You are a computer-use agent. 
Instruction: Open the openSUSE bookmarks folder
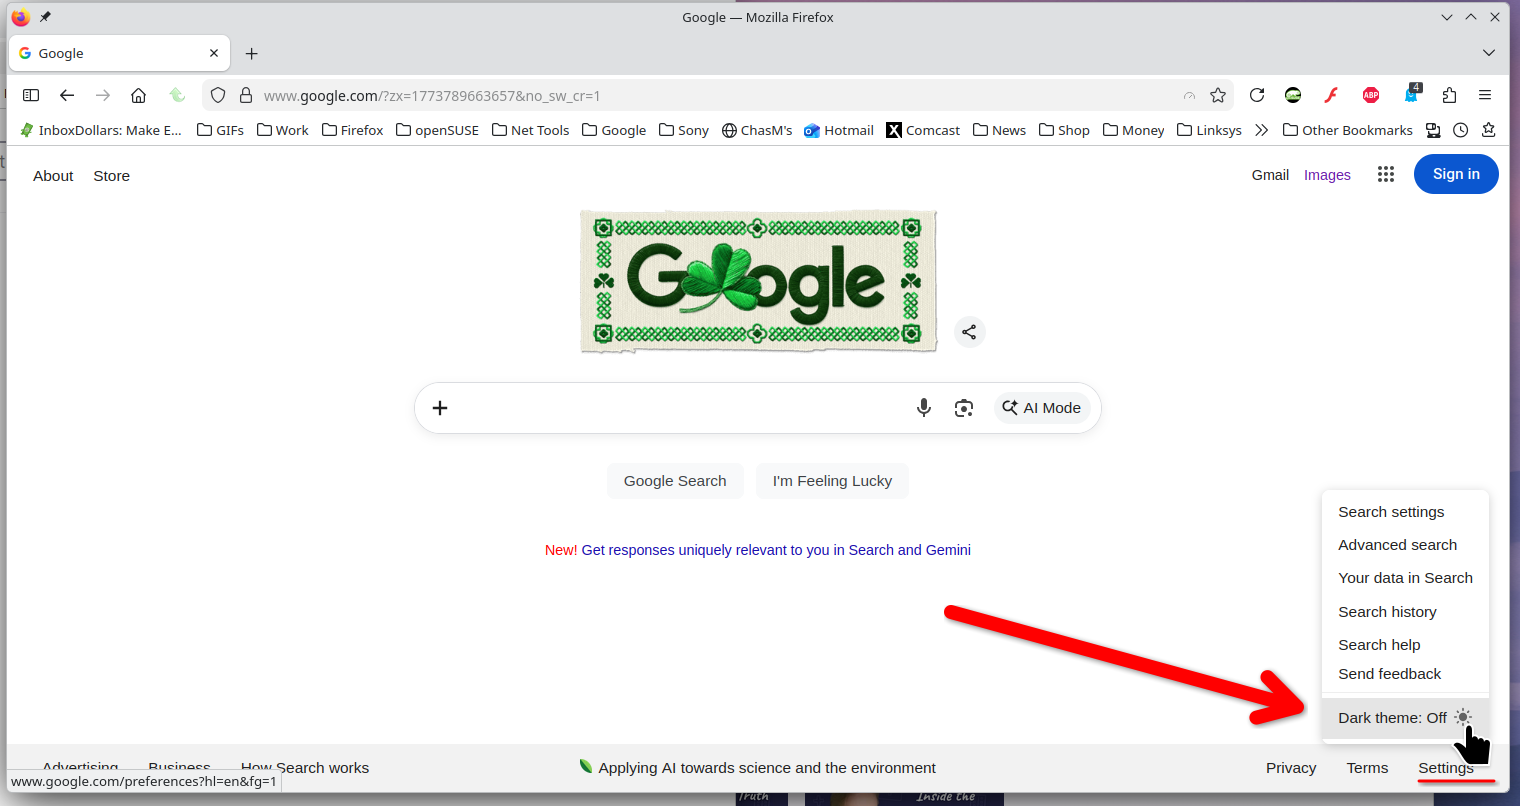(438, 130)
